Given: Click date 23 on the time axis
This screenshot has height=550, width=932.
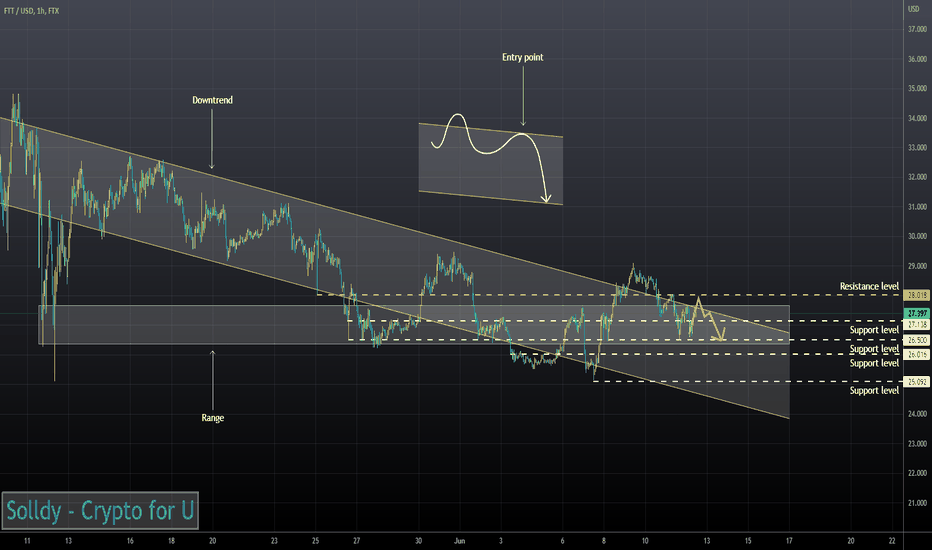Looking at the screenshot, I should coord(274,541).
